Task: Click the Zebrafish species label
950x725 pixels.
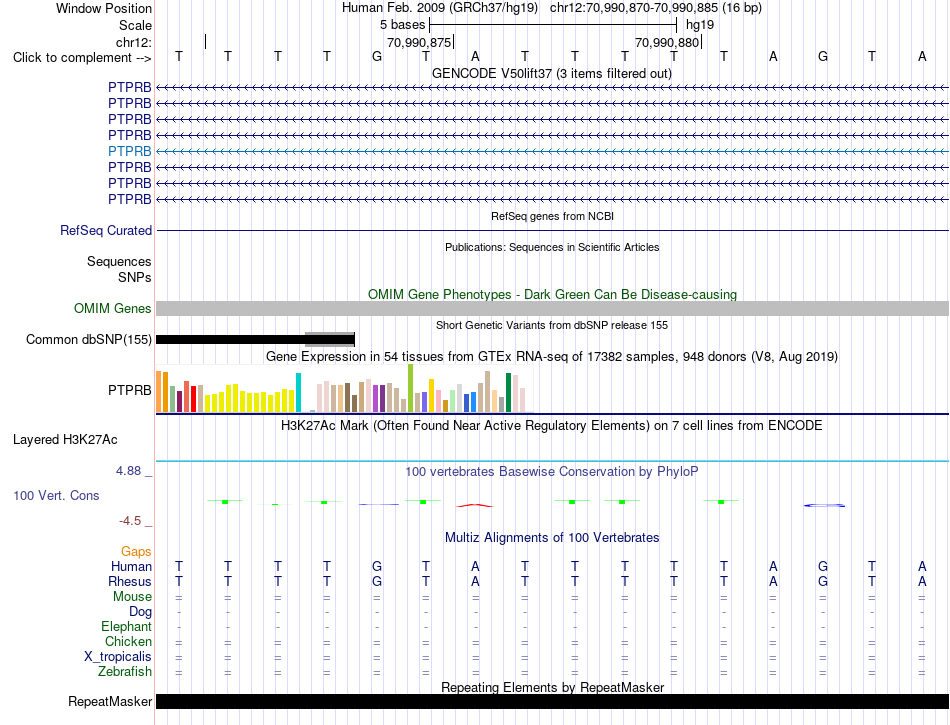Action: (125, 671)
